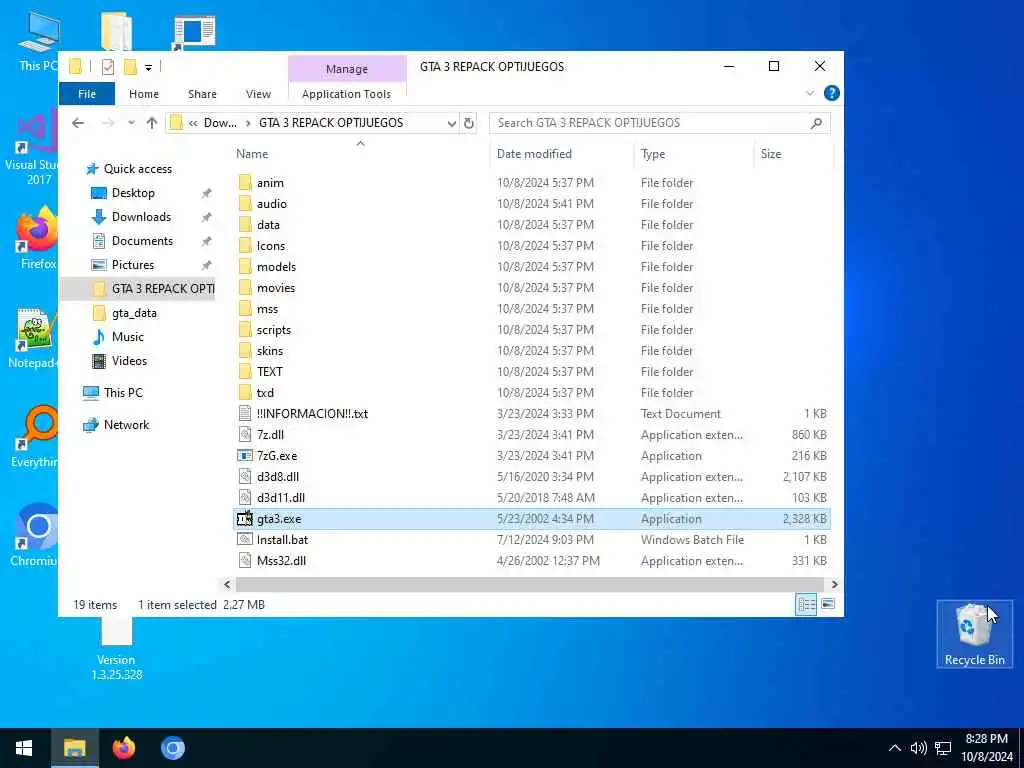Select the d3d8.dll file icon
The width and height of the screenshot is (1024, 768).
pos(245,477)
